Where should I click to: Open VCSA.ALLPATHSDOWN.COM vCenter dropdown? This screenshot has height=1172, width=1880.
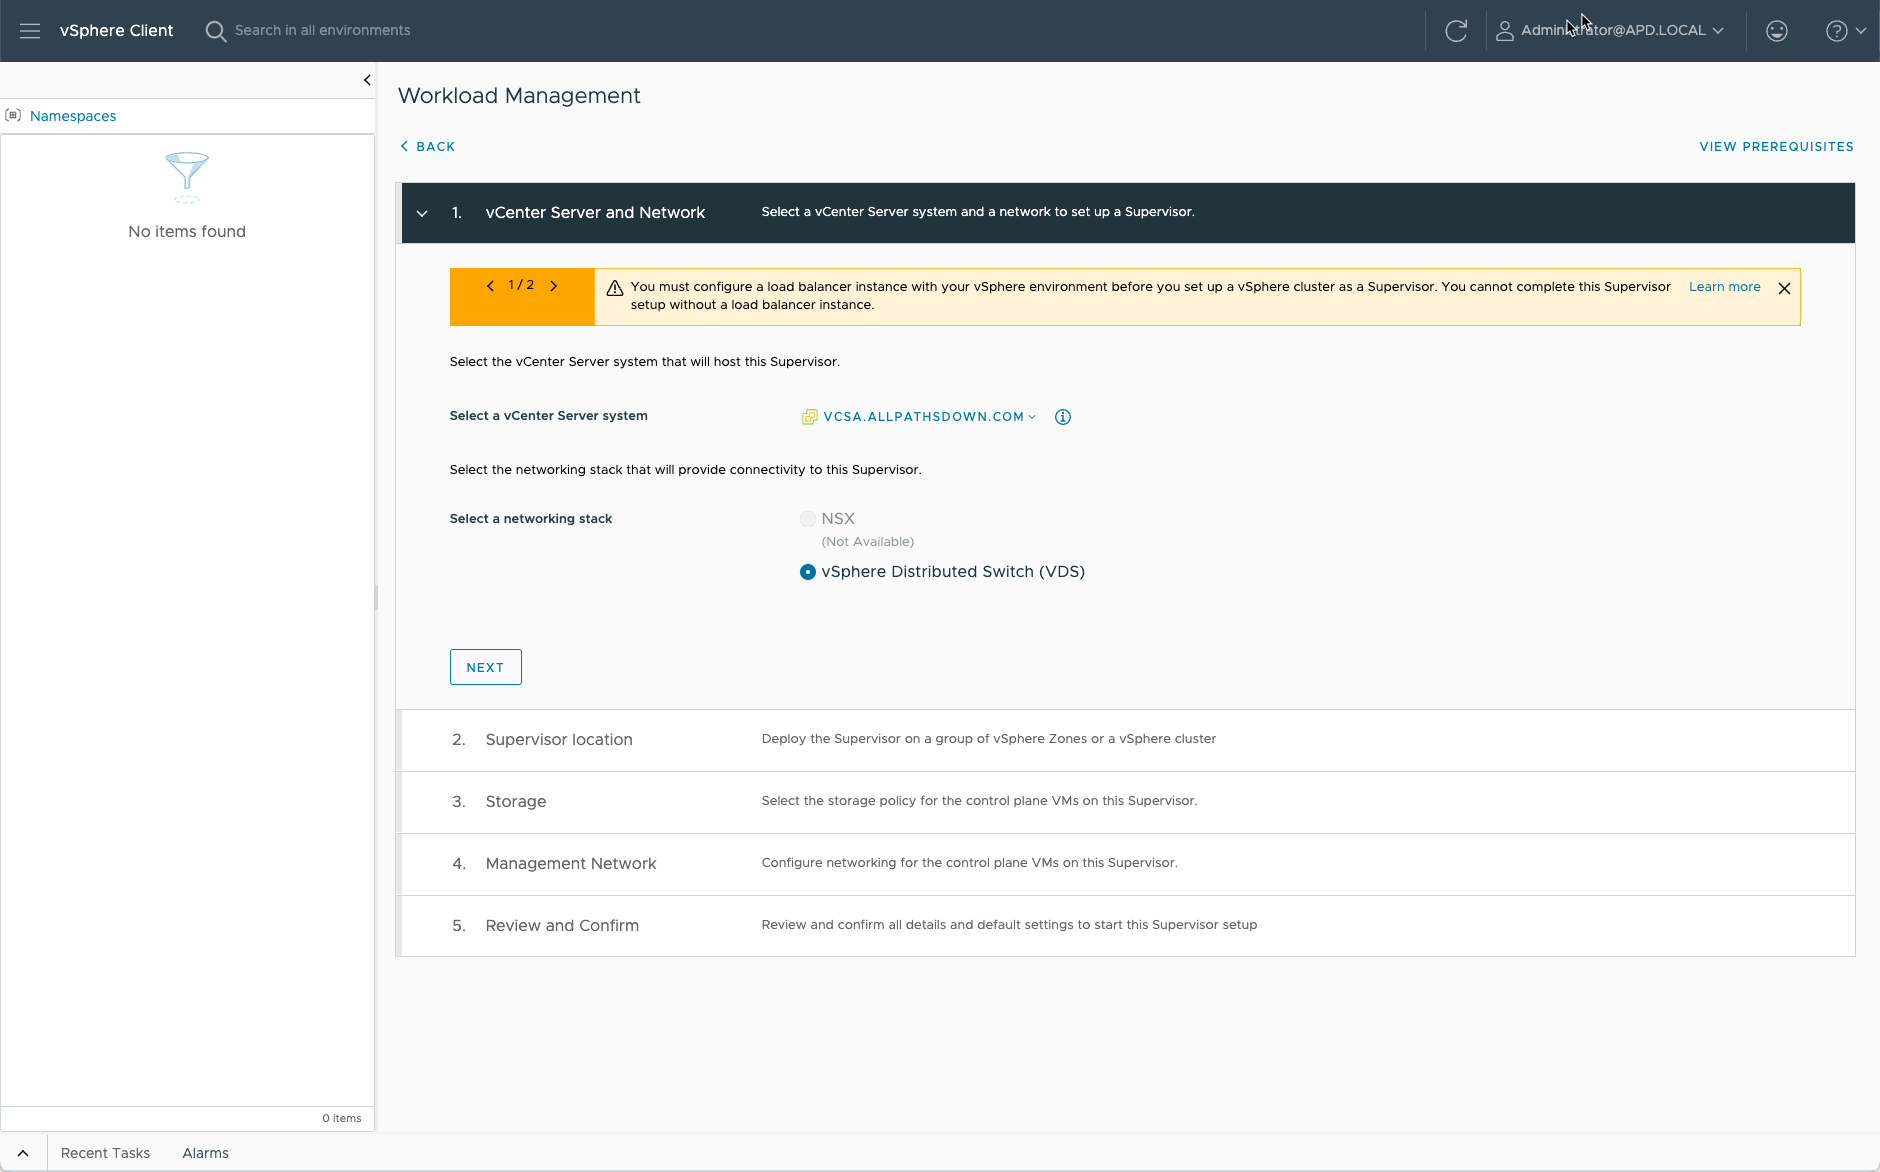(928, 417)
